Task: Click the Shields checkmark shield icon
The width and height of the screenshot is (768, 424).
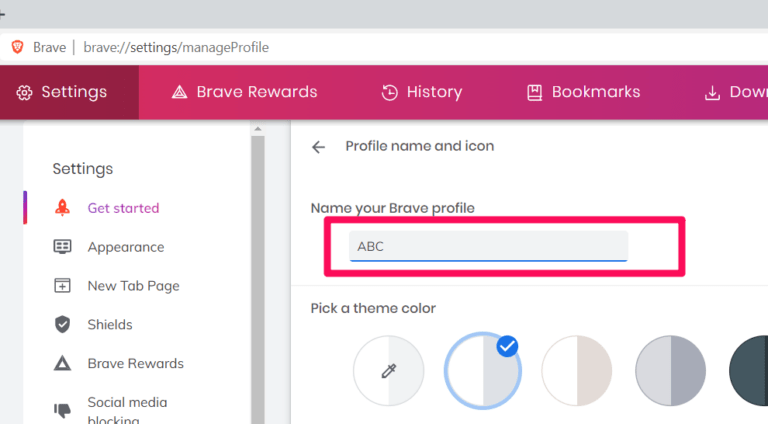Action: (x=62, y=324)
